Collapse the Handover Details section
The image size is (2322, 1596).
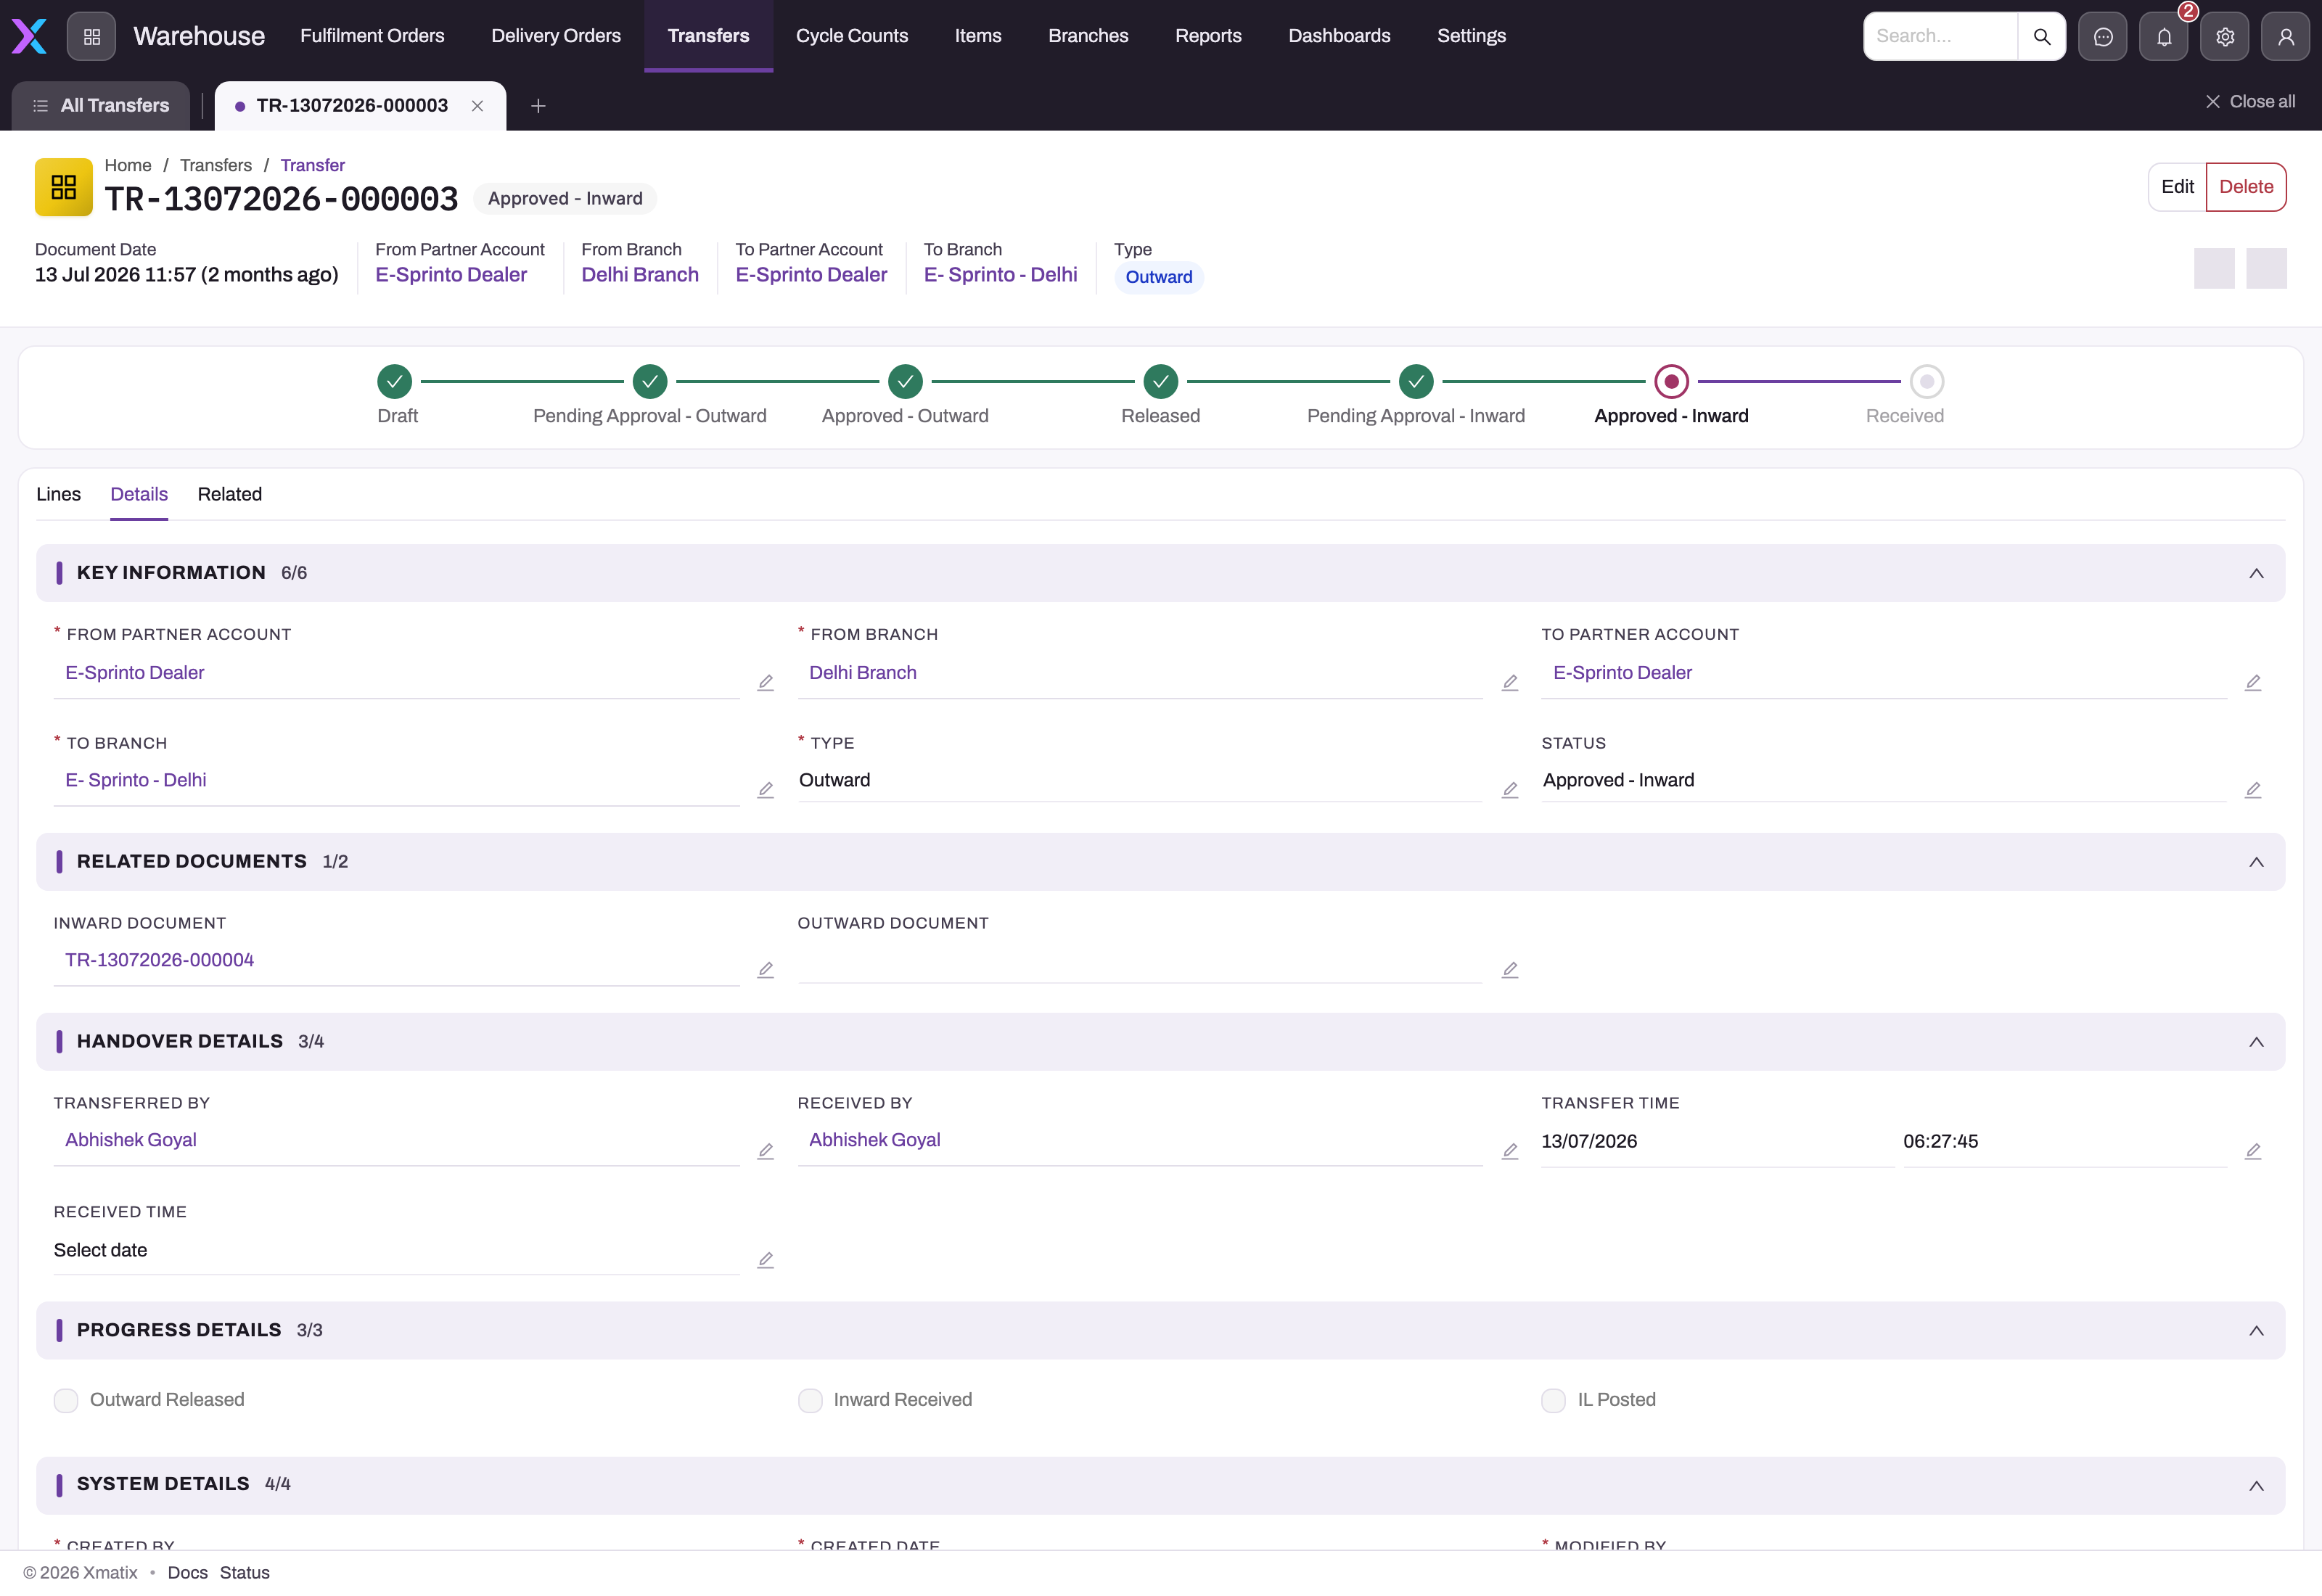coord(2255,1042)
